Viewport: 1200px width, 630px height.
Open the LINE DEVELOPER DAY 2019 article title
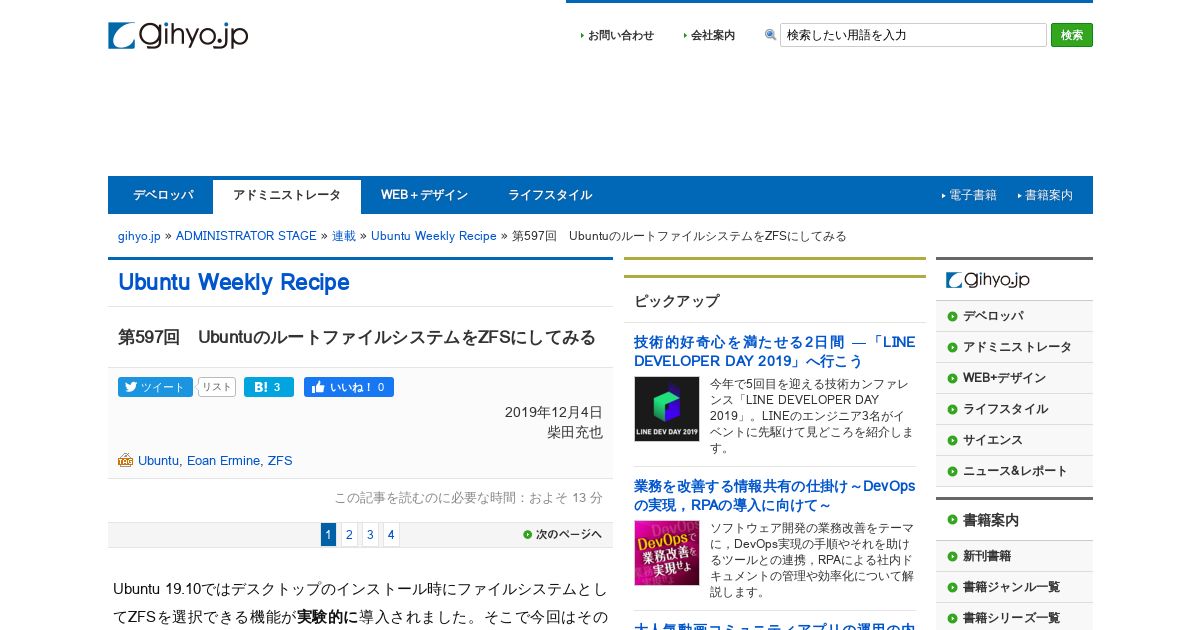click(774, 351)
